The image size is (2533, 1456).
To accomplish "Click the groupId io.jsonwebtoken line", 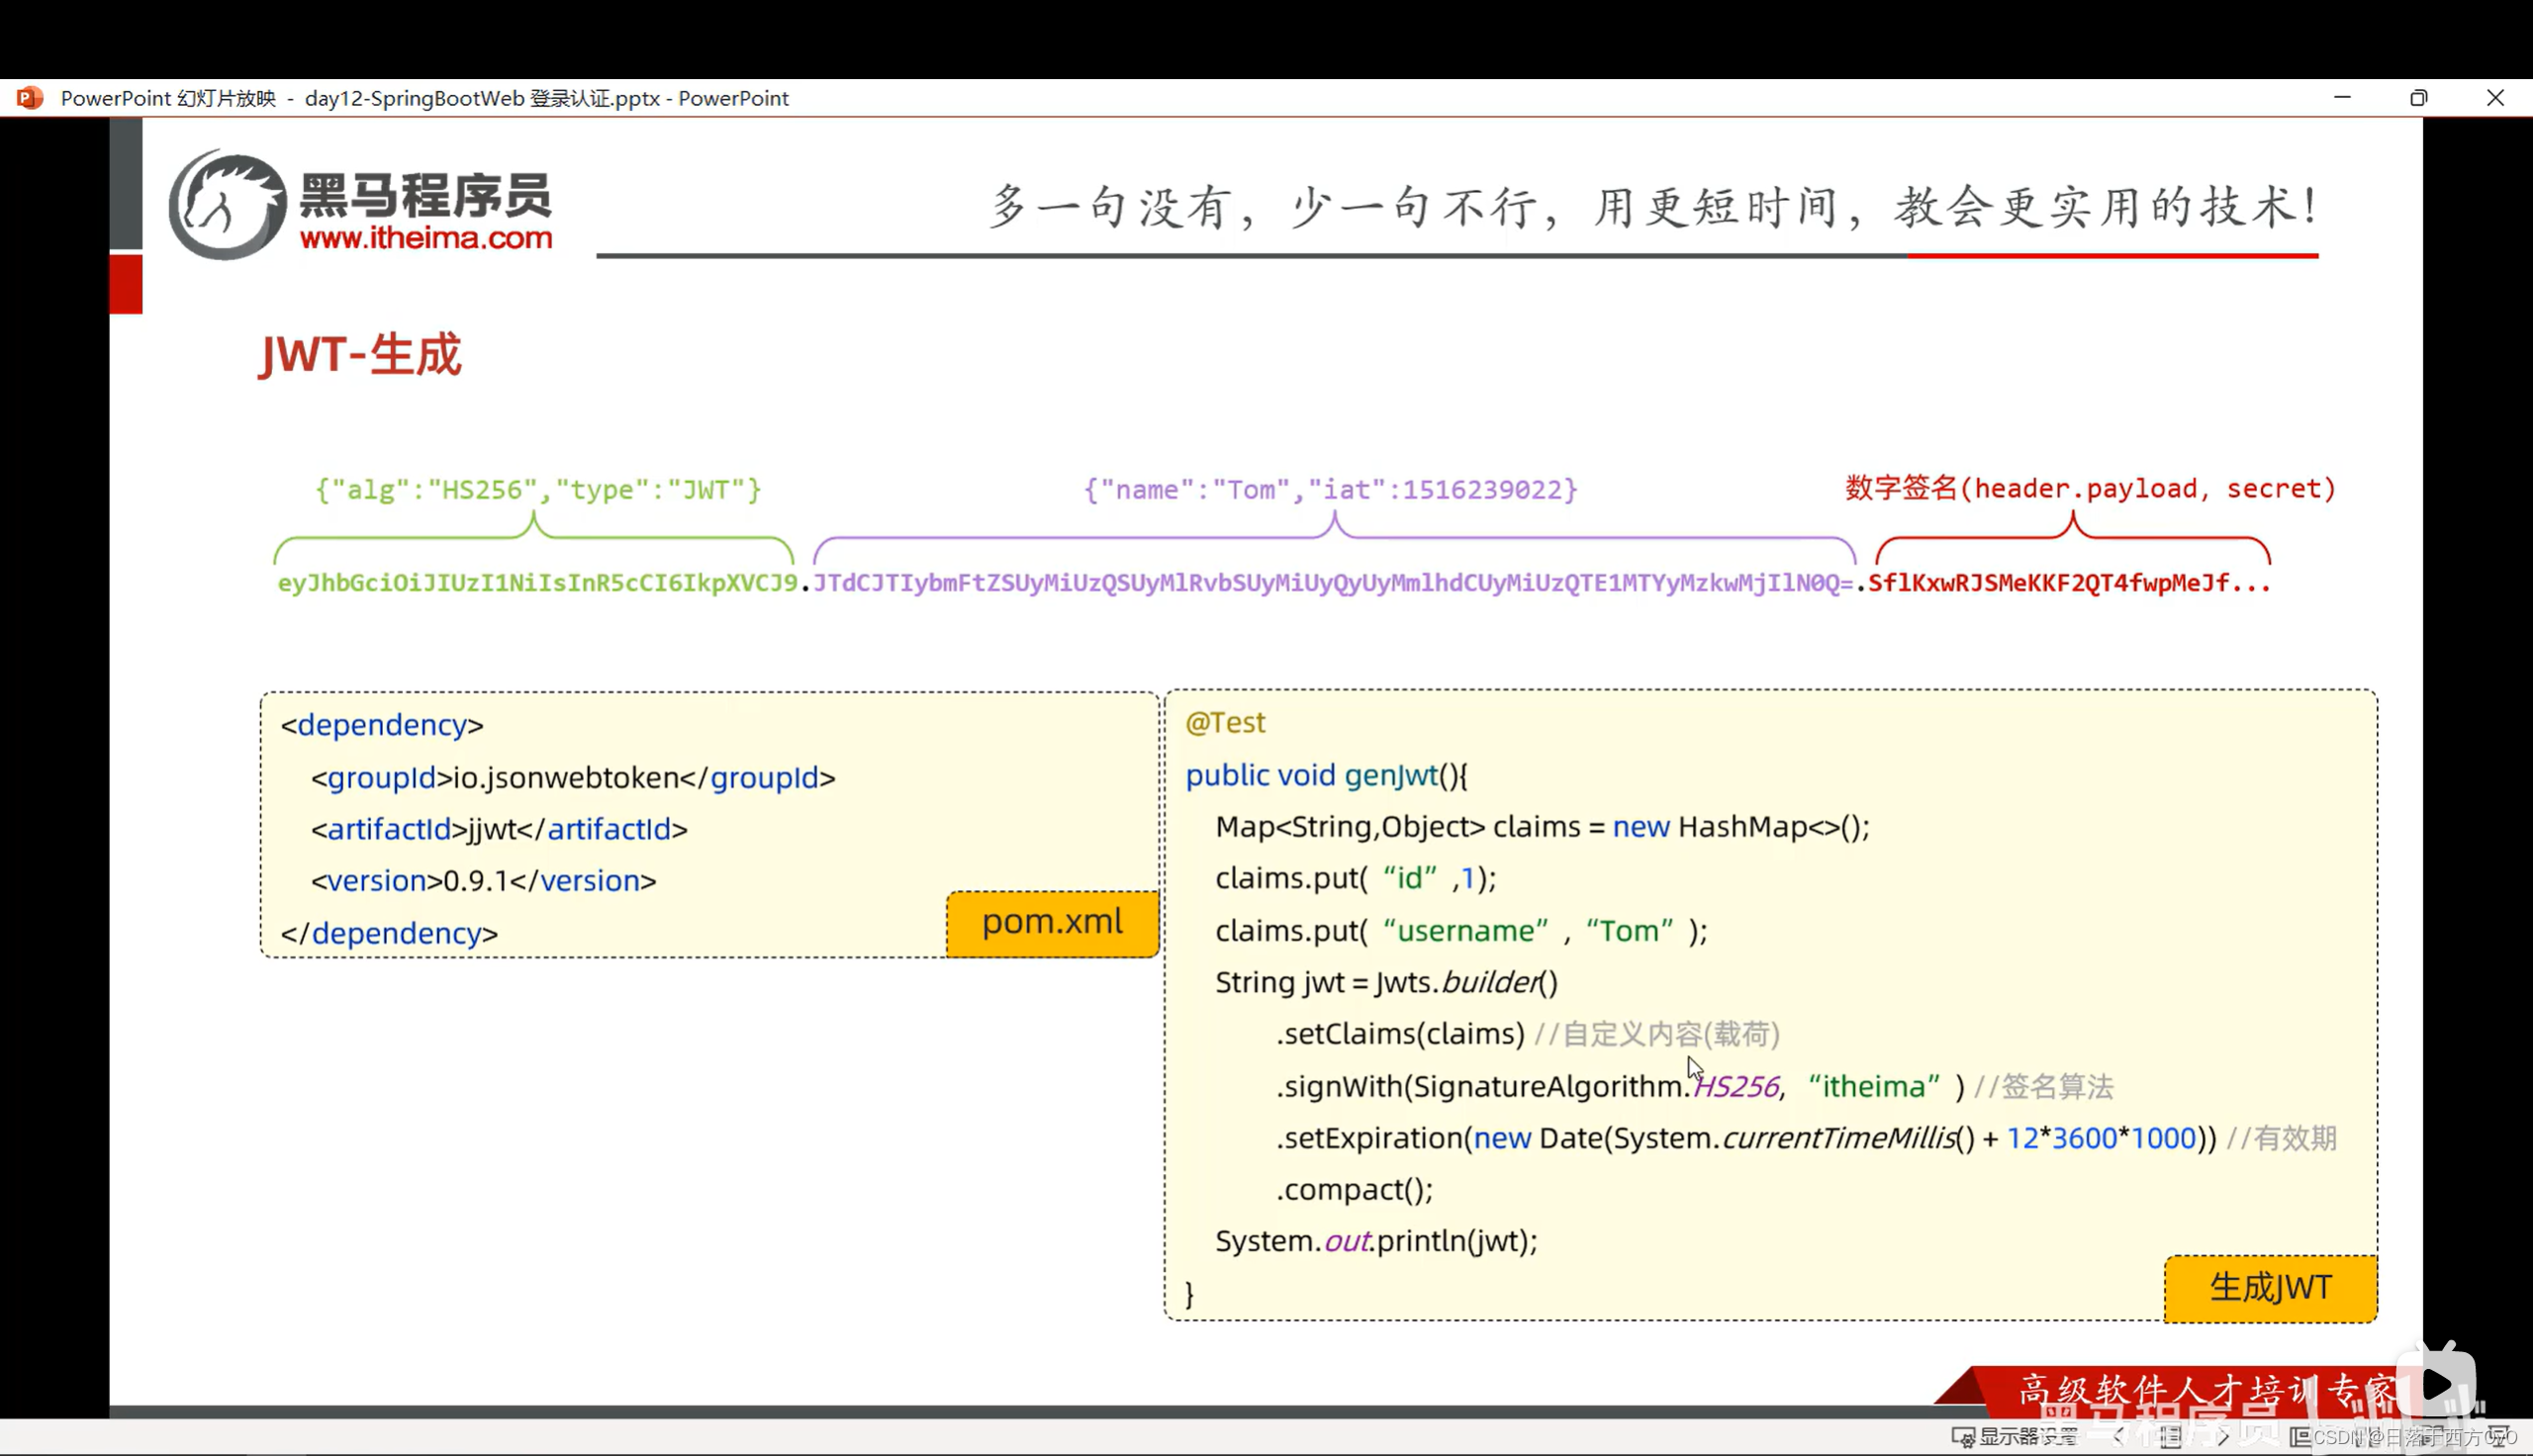I will (573, 777).
